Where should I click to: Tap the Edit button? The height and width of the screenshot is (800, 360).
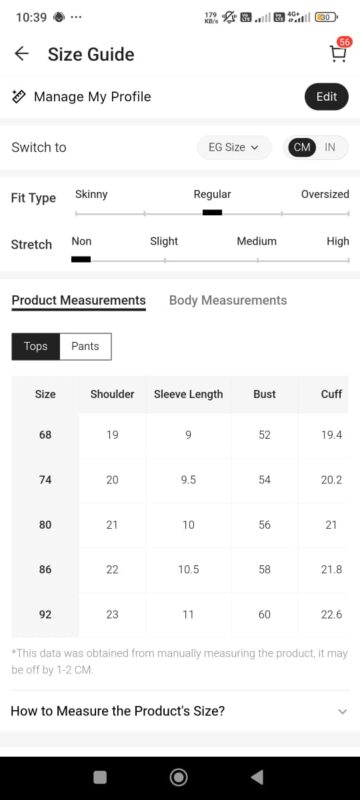(x=326, y=96)
